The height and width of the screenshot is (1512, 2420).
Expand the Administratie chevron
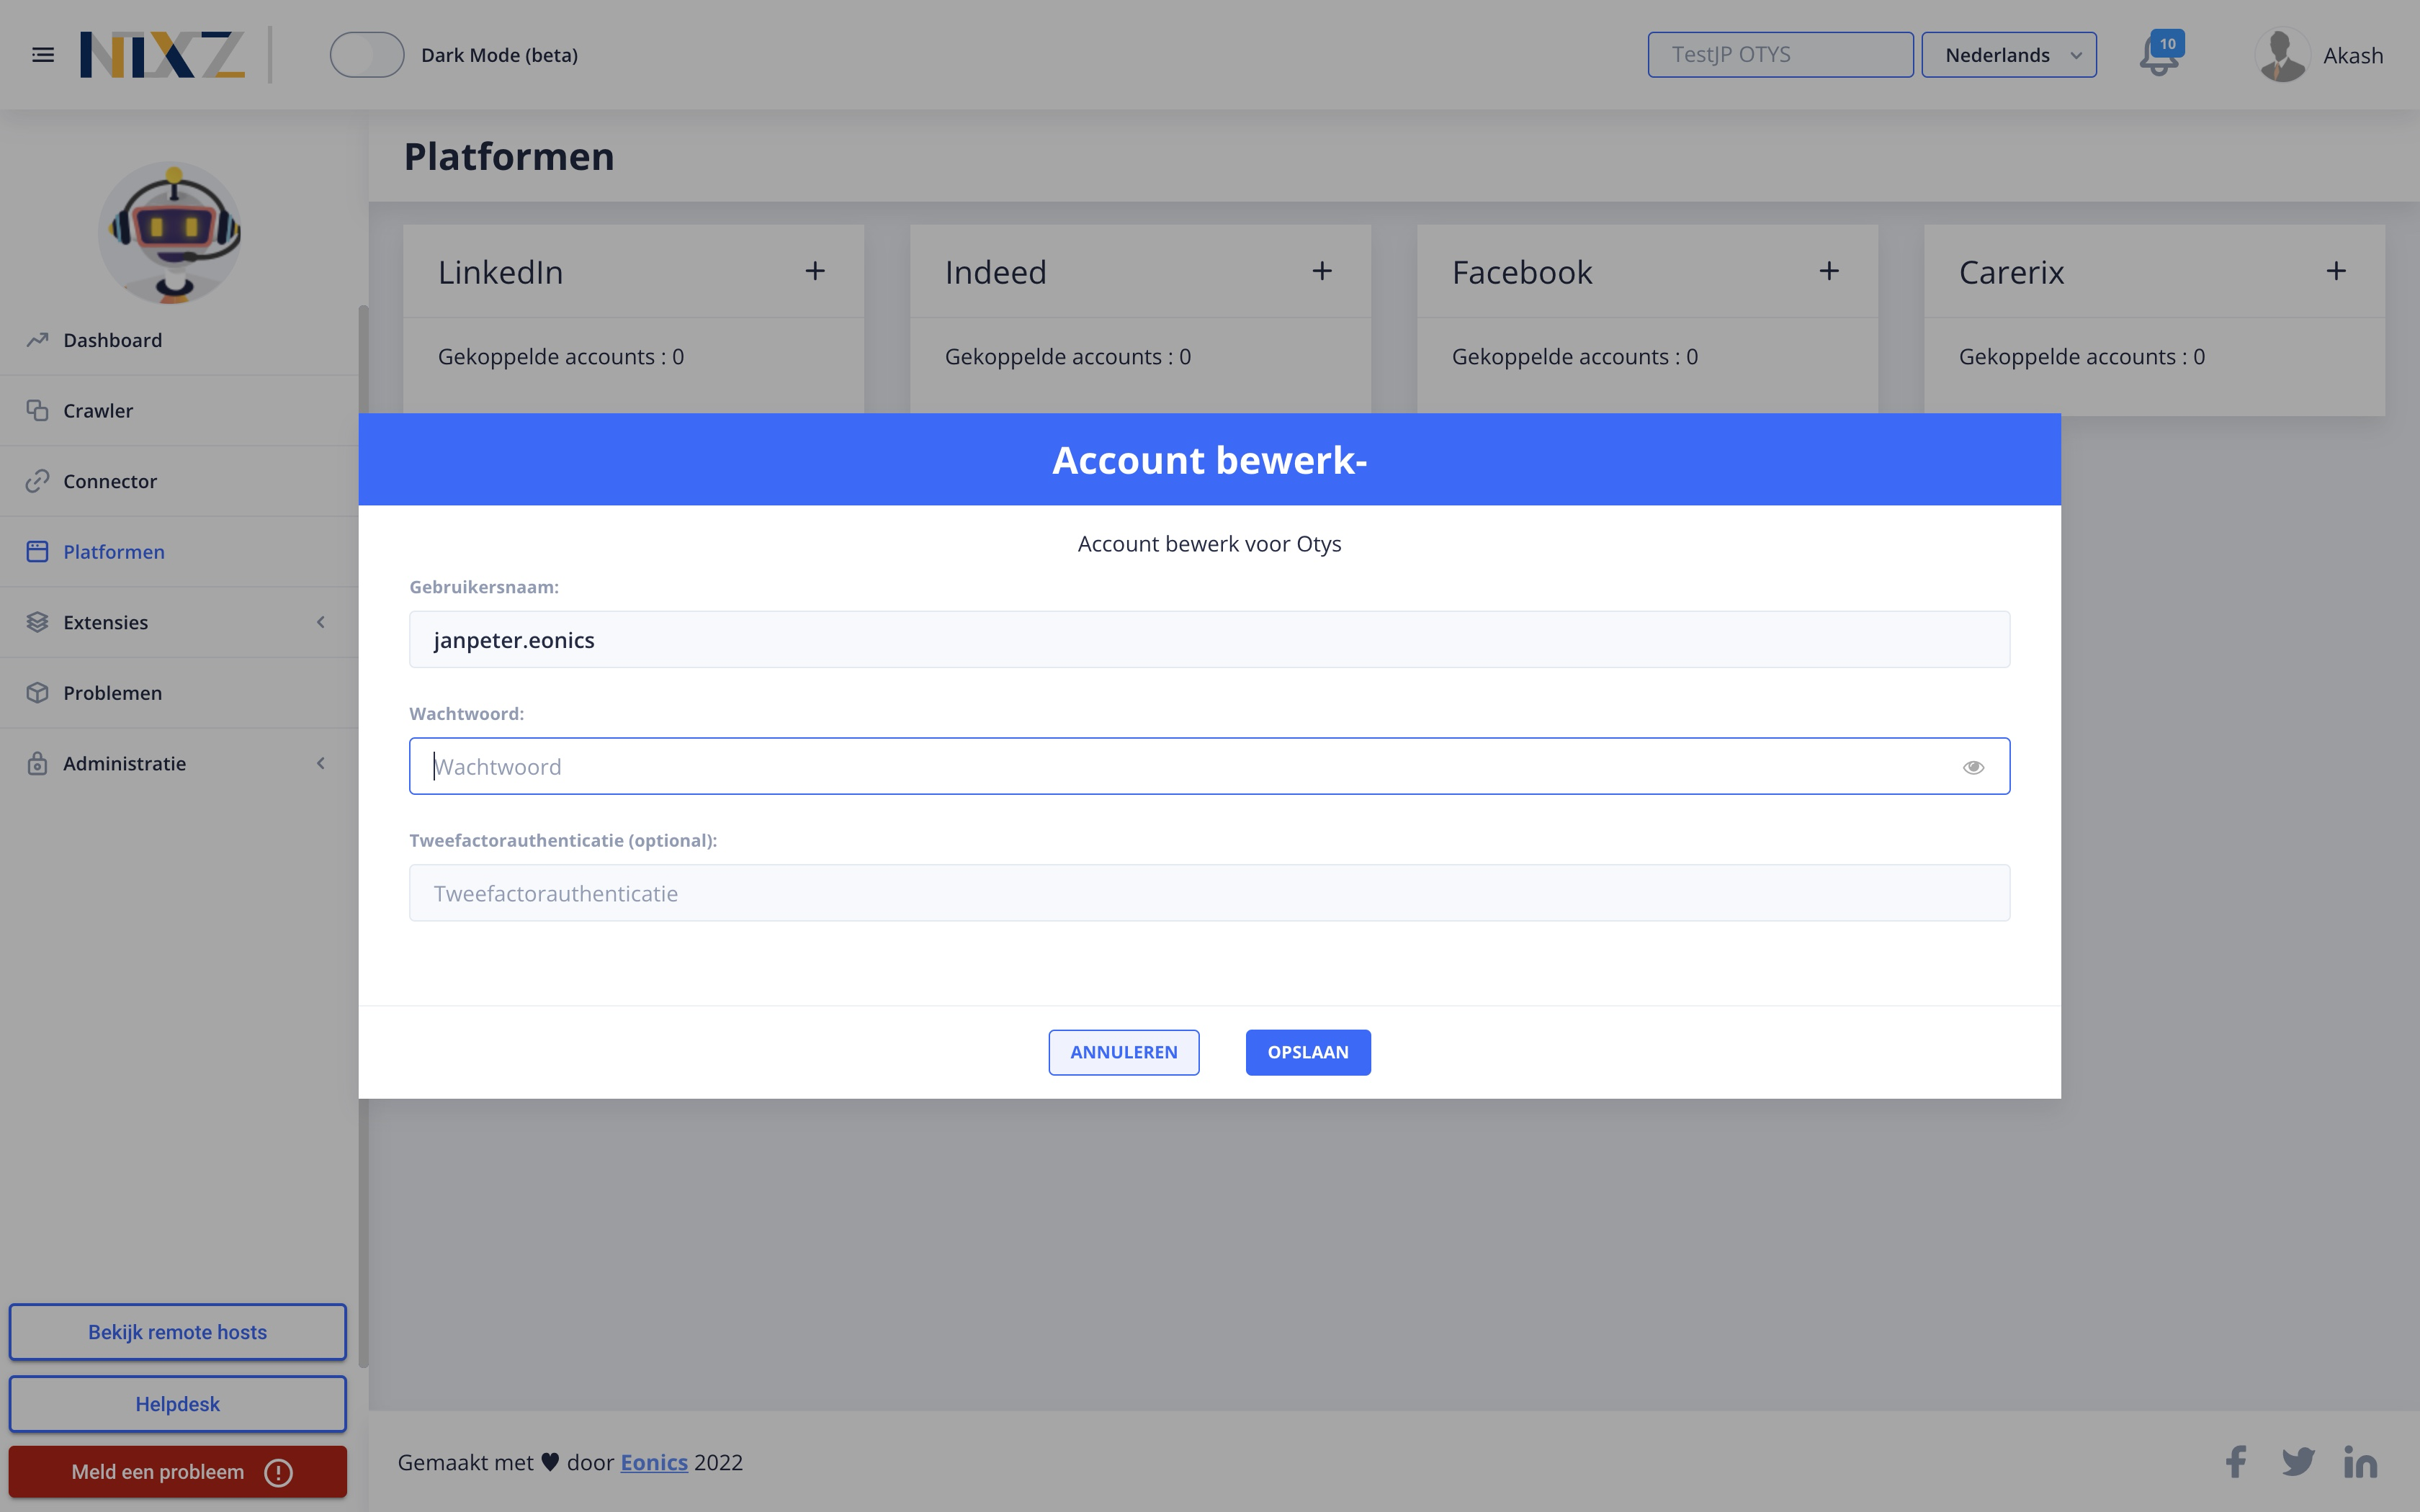pos(321,763)
